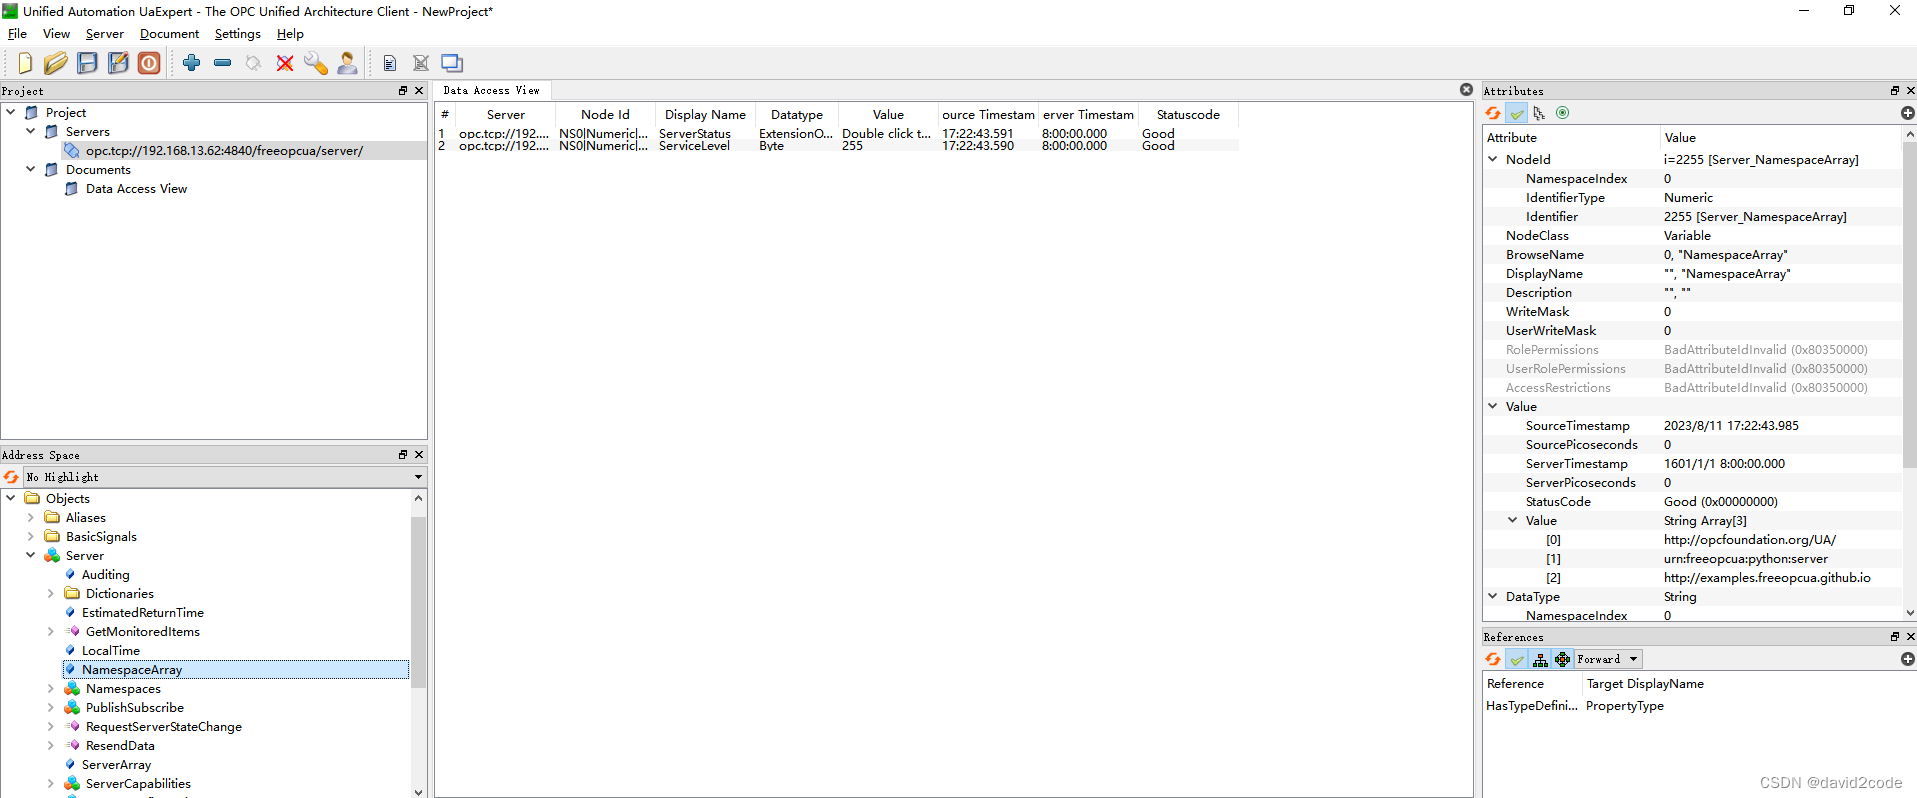Screen dimensions: 1917x798
Task: Collapse the Server object in Address Space
Action: point(31,555)
